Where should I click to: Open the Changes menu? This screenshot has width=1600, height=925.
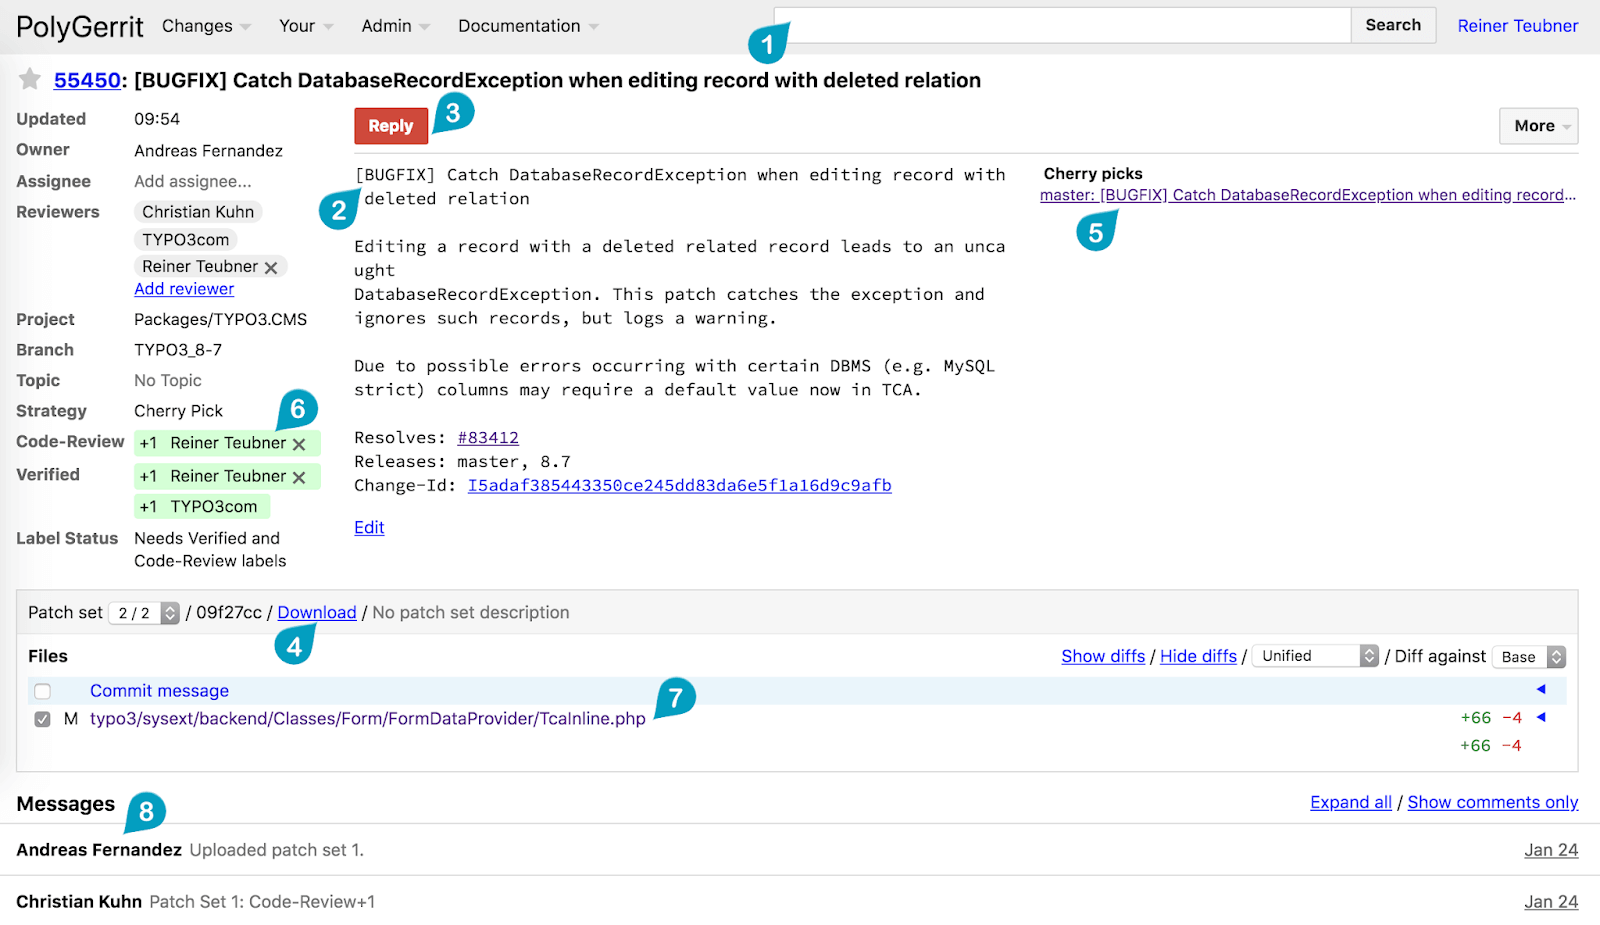206,26
